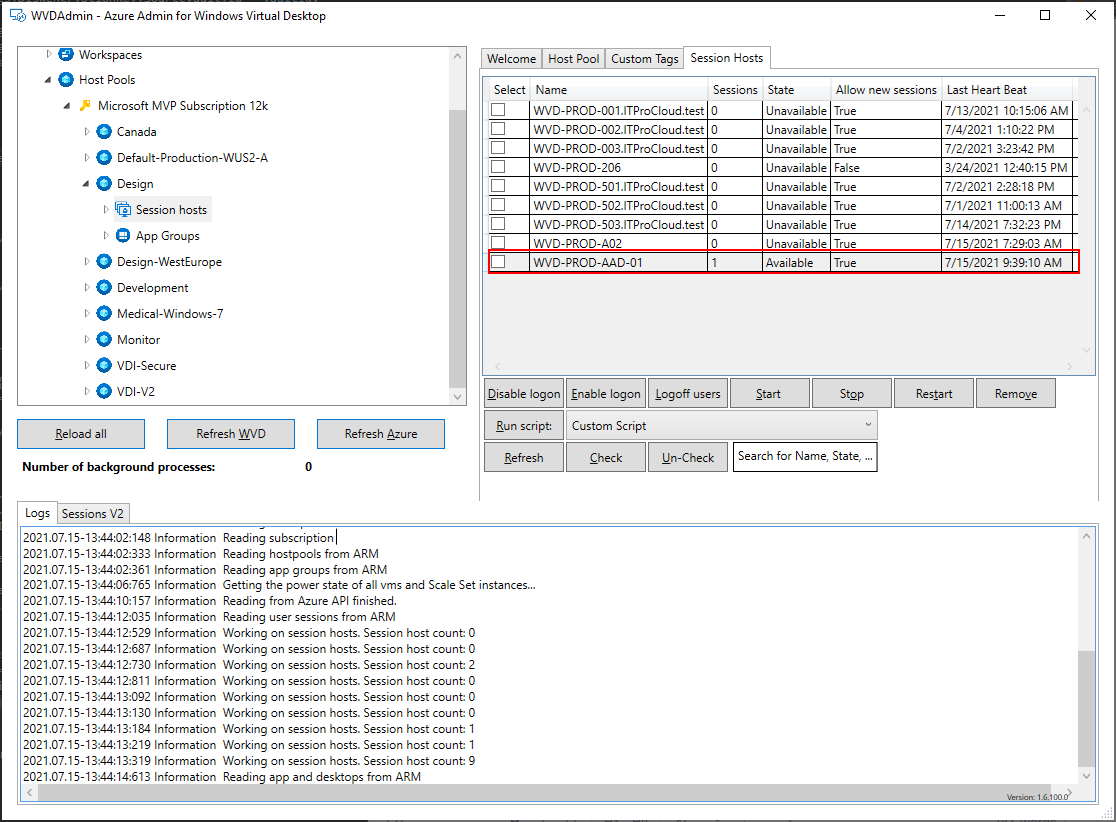Expand the App Groups node
Image resolution: width=1116 pixels, height=822 pixels.
pyautogui.click(x=106, y=236)
